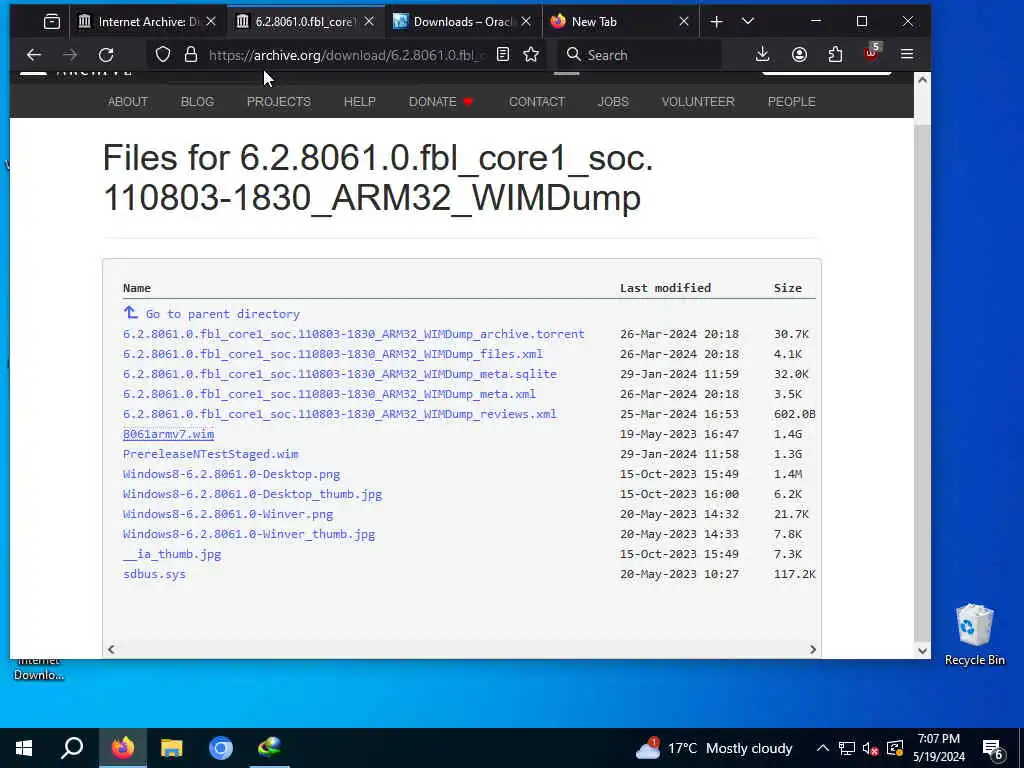
Task: Open the extensions puzzle icon
Action: [835, 55]
